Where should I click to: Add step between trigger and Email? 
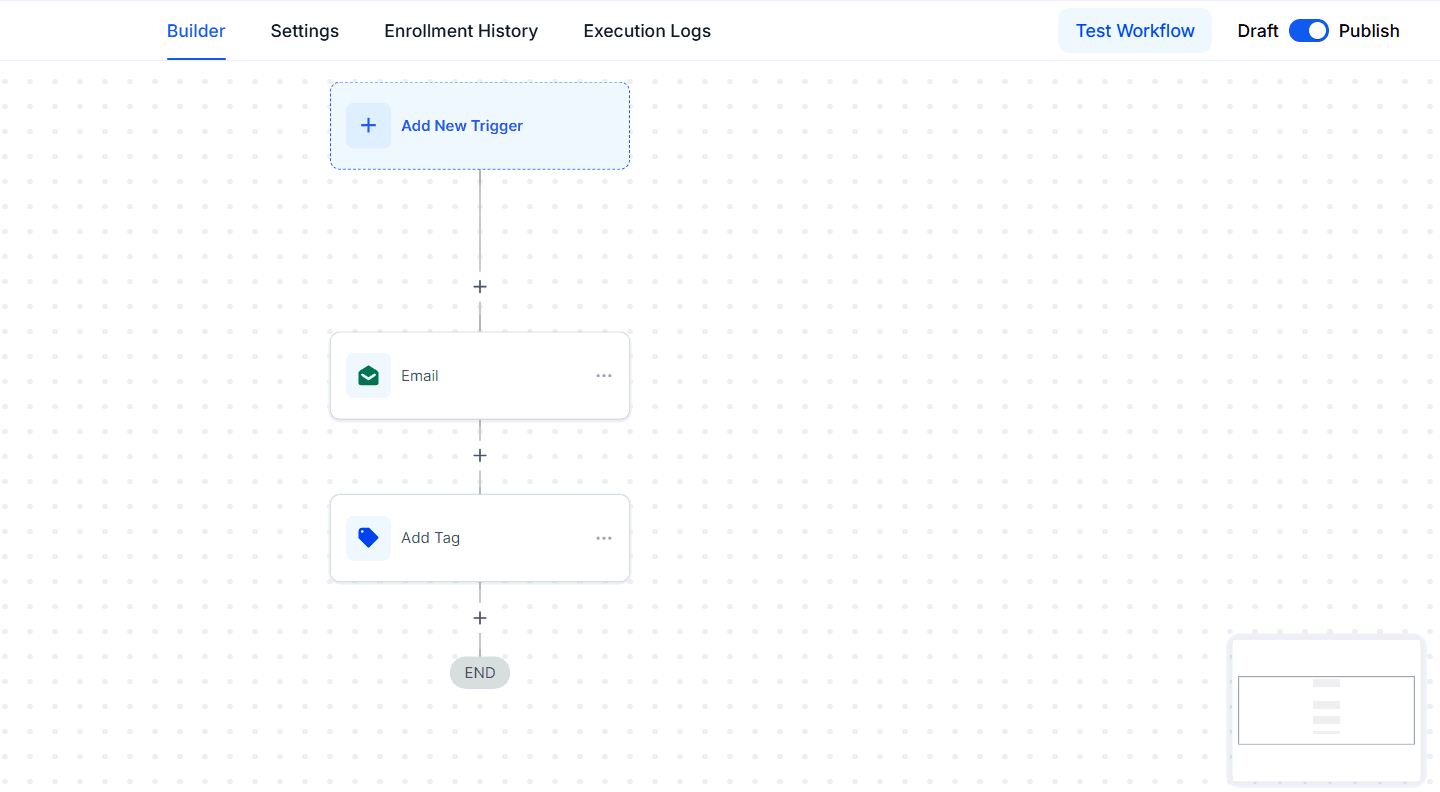480,287
